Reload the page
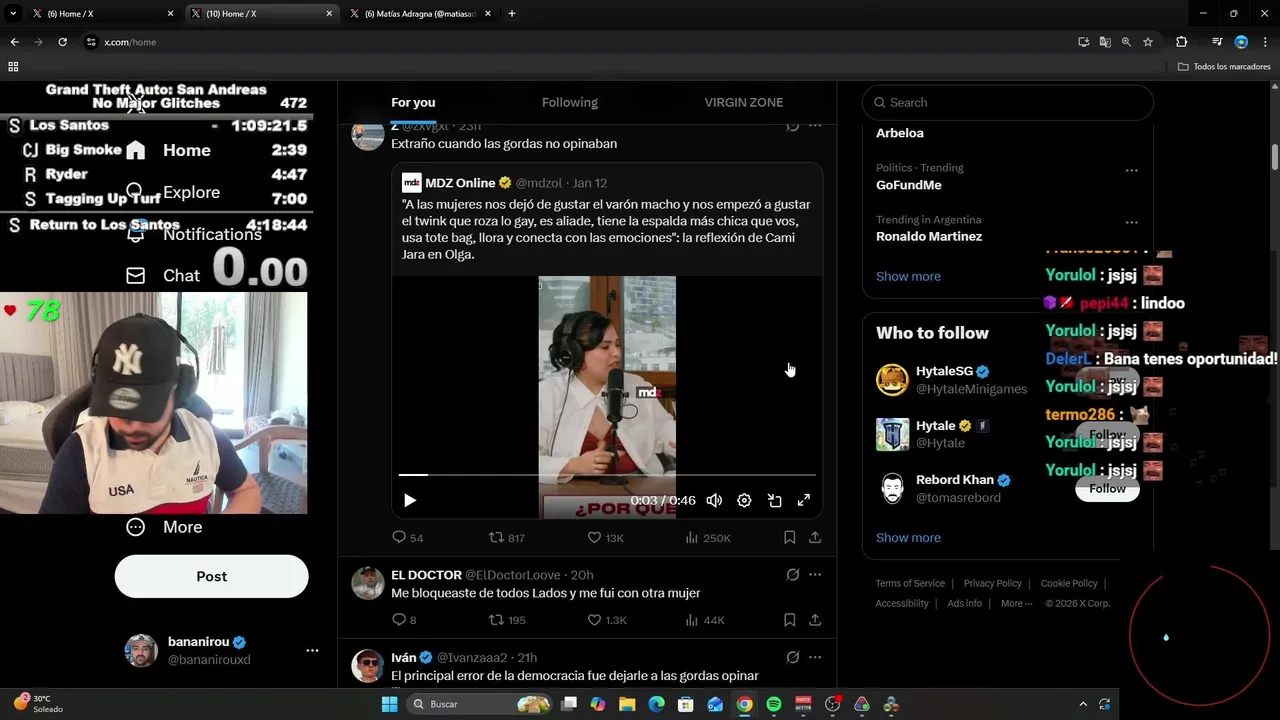 pos(62,42)
